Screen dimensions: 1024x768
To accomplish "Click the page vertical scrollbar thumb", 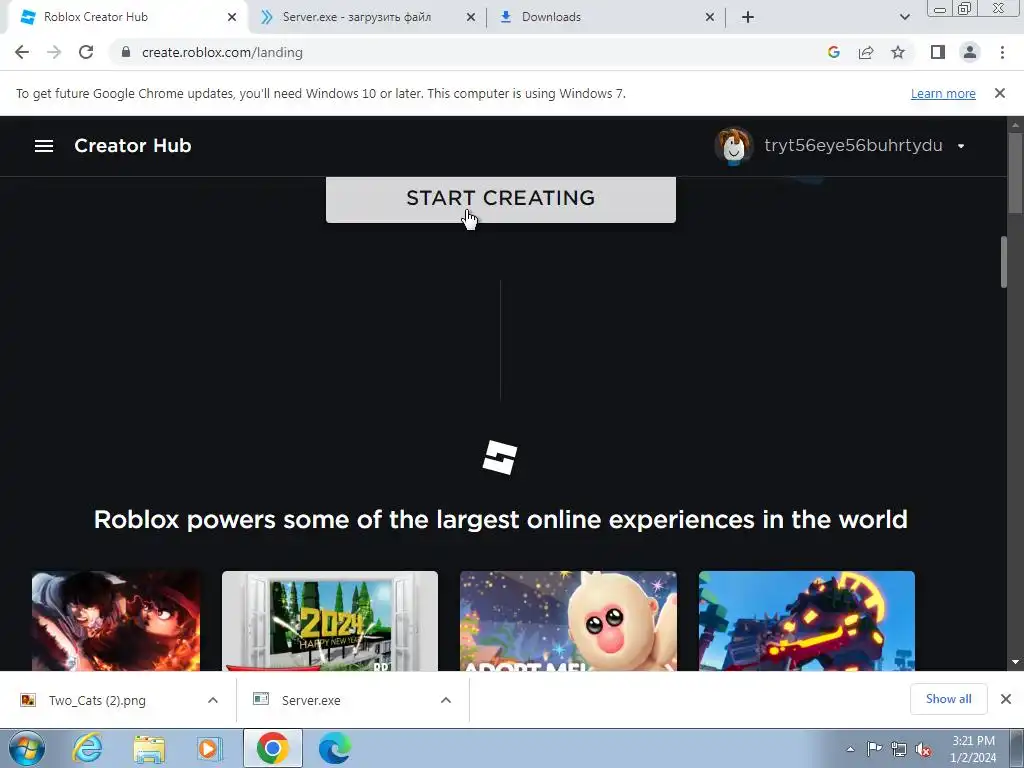I will pyautogui.click(x=1016, y=173).
